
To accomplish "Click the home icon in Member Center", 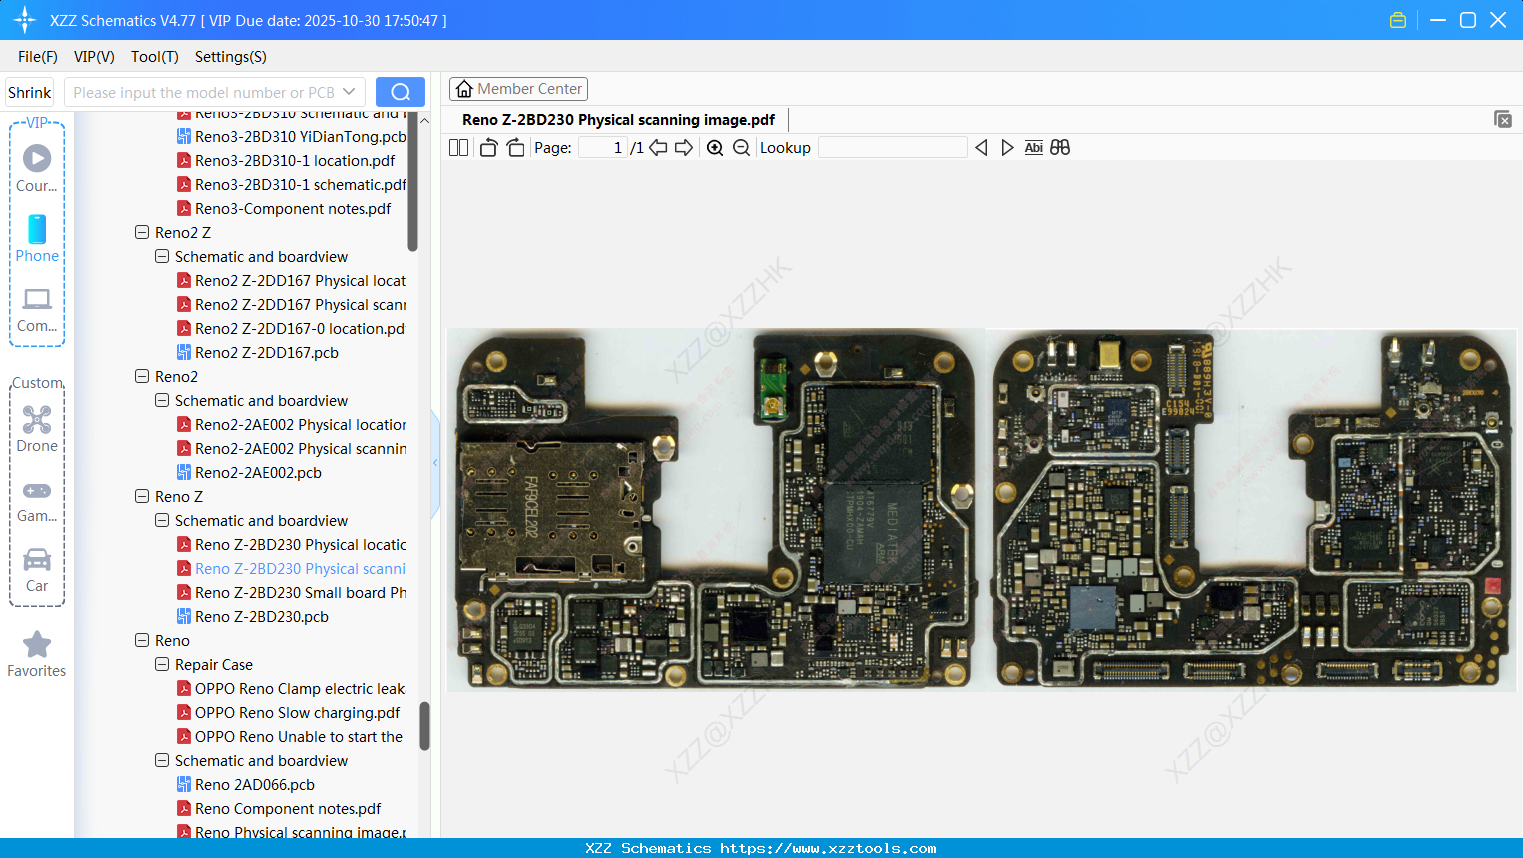I will tap(464, 89).
